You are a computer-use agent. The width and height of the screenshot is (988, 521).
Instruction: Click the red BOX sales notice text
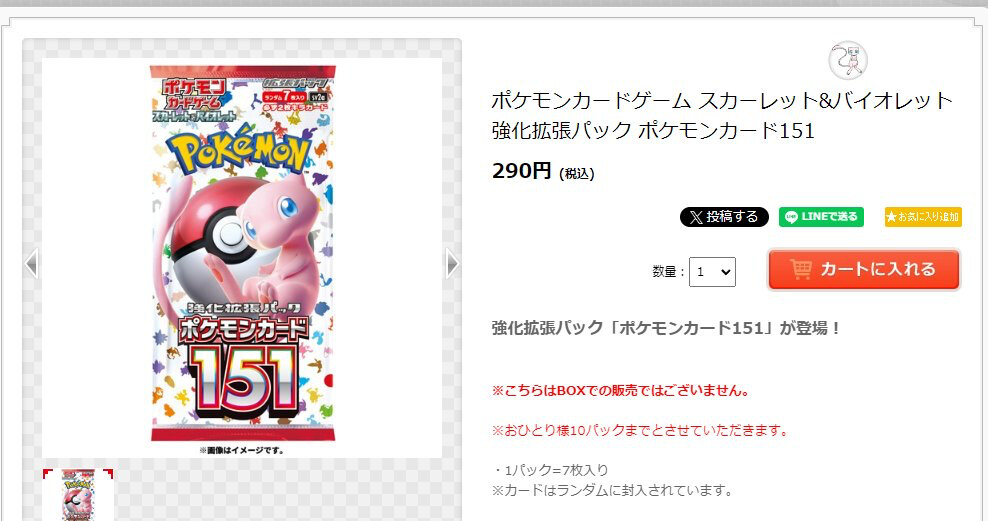coord(621,391)
